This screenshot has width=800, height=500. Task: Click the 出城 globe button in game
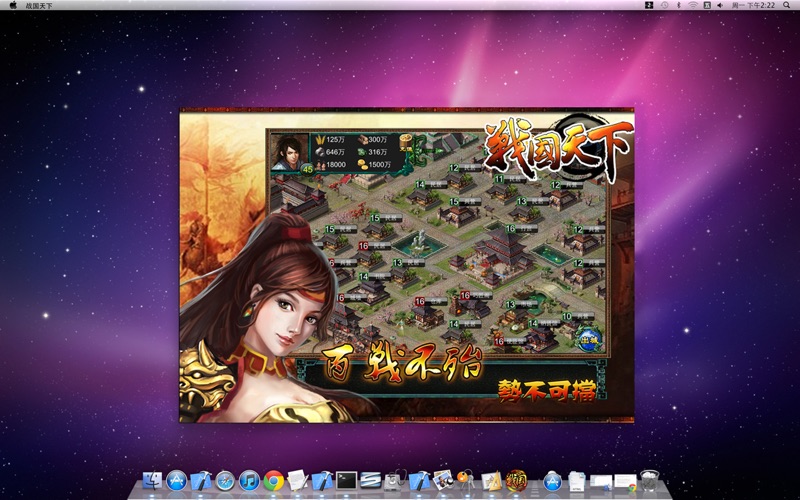pos(589,338)
